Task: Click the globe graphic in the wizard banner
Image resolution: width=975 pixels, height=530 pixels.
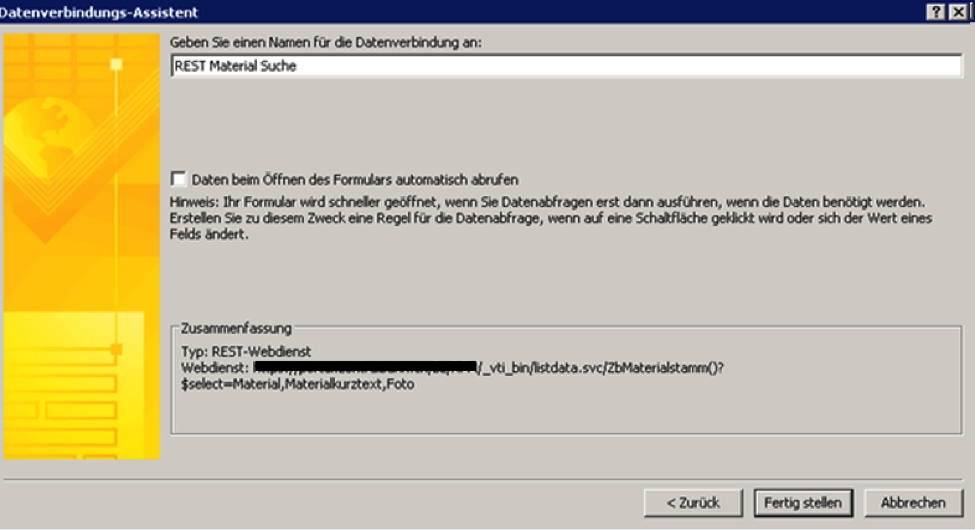Action: 49,136
